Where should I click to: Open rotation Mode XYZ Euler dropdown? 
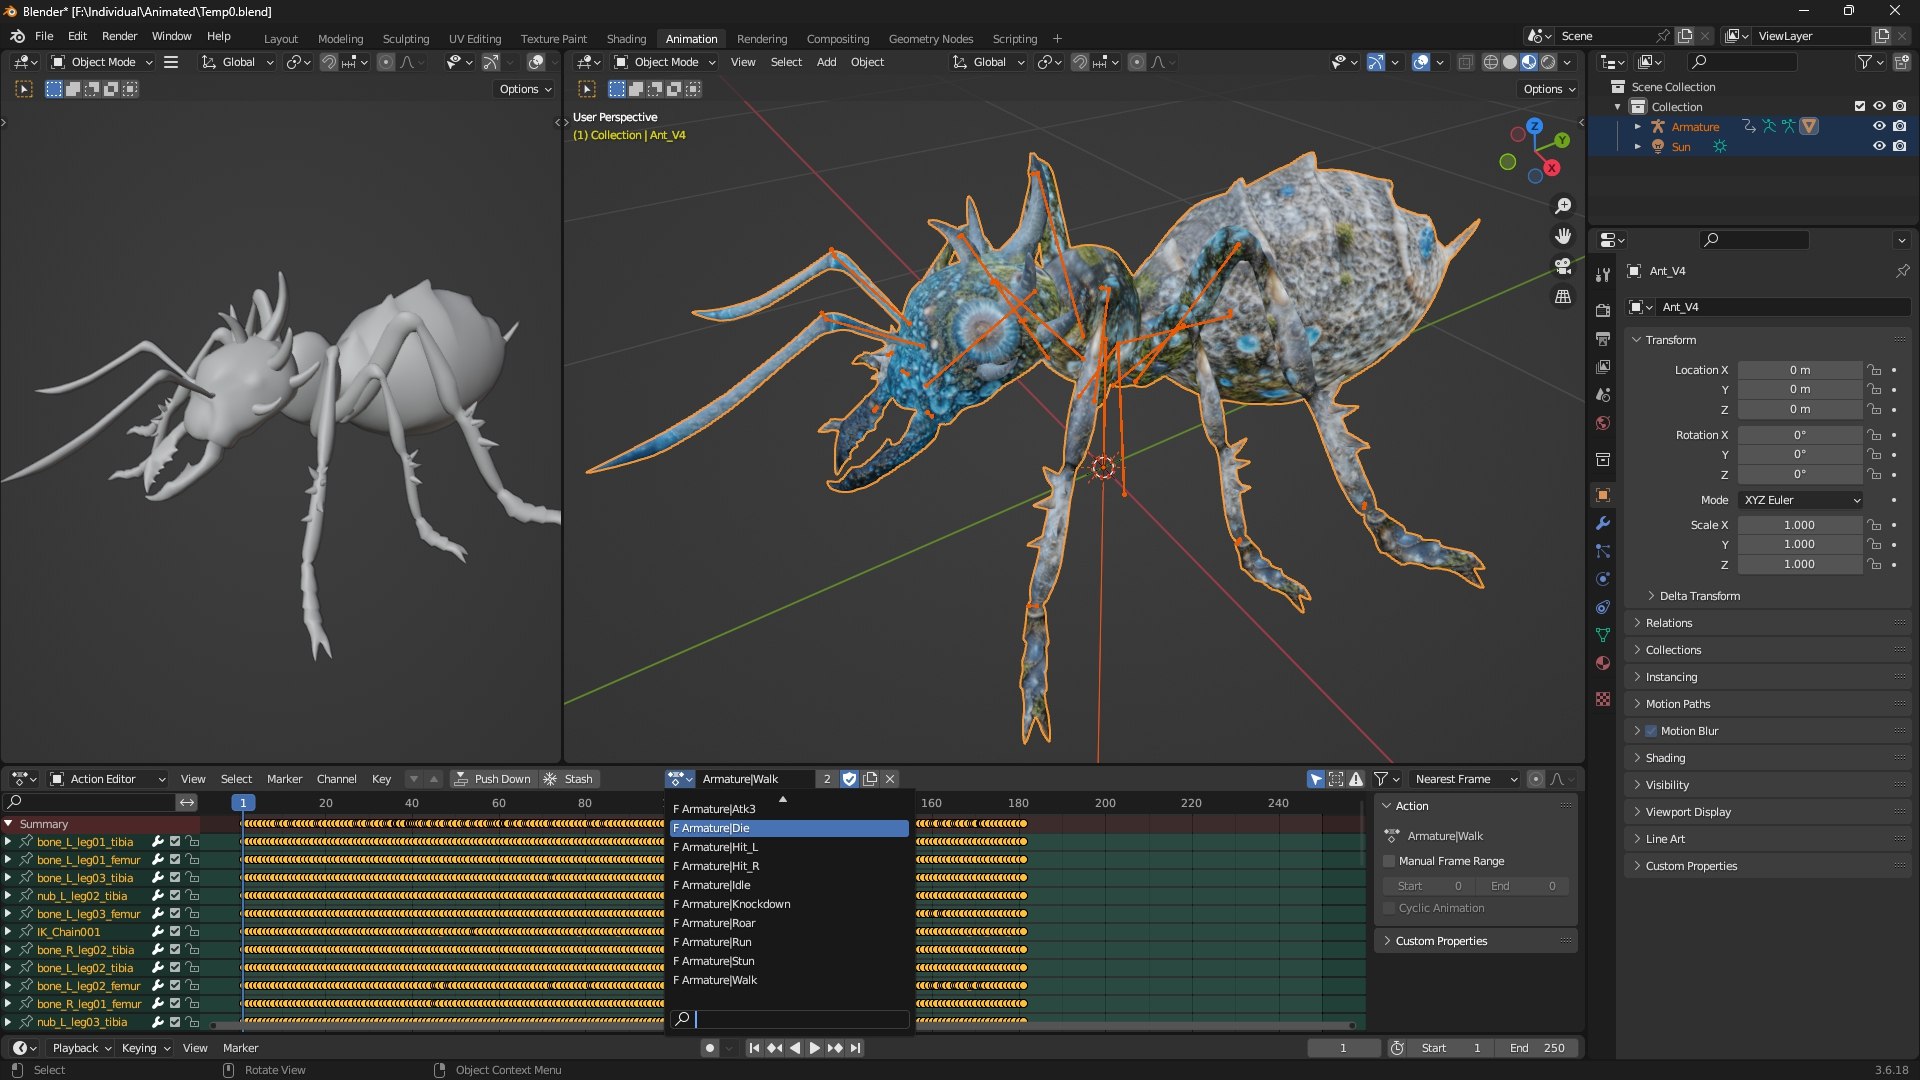click(x=1800, y=500)
